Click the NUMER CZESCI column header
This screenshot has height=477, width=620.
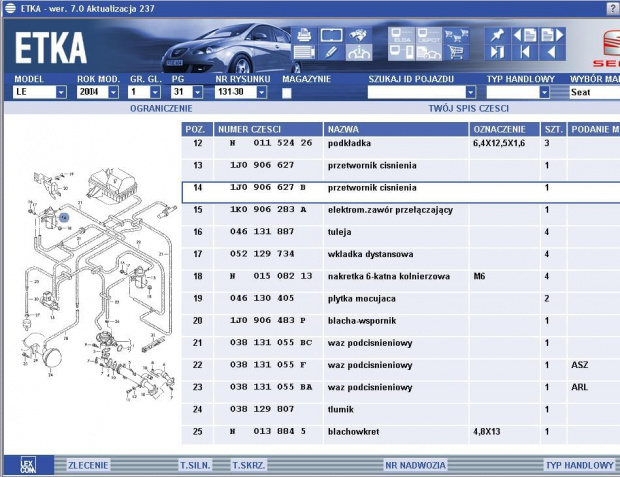click(x=268, y=129)
